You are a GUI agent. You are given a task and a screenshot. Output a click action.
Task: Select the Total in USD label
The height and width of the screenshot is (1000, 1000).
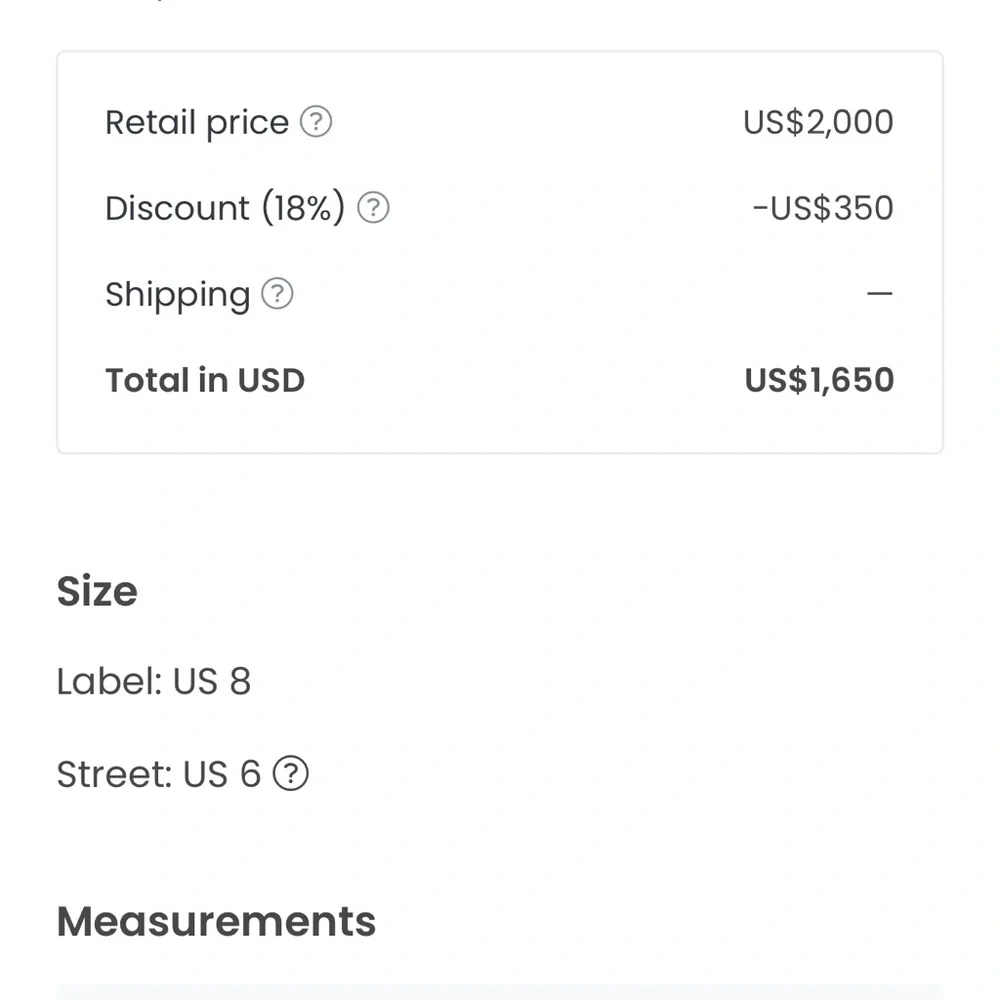[205, 380]
